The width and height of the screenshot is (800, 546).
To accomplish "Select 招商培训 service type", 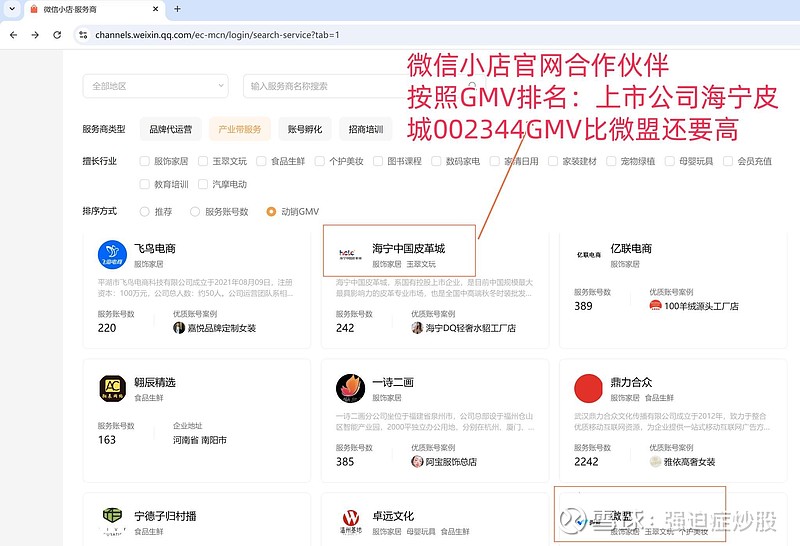I will [x=365, y=129].
